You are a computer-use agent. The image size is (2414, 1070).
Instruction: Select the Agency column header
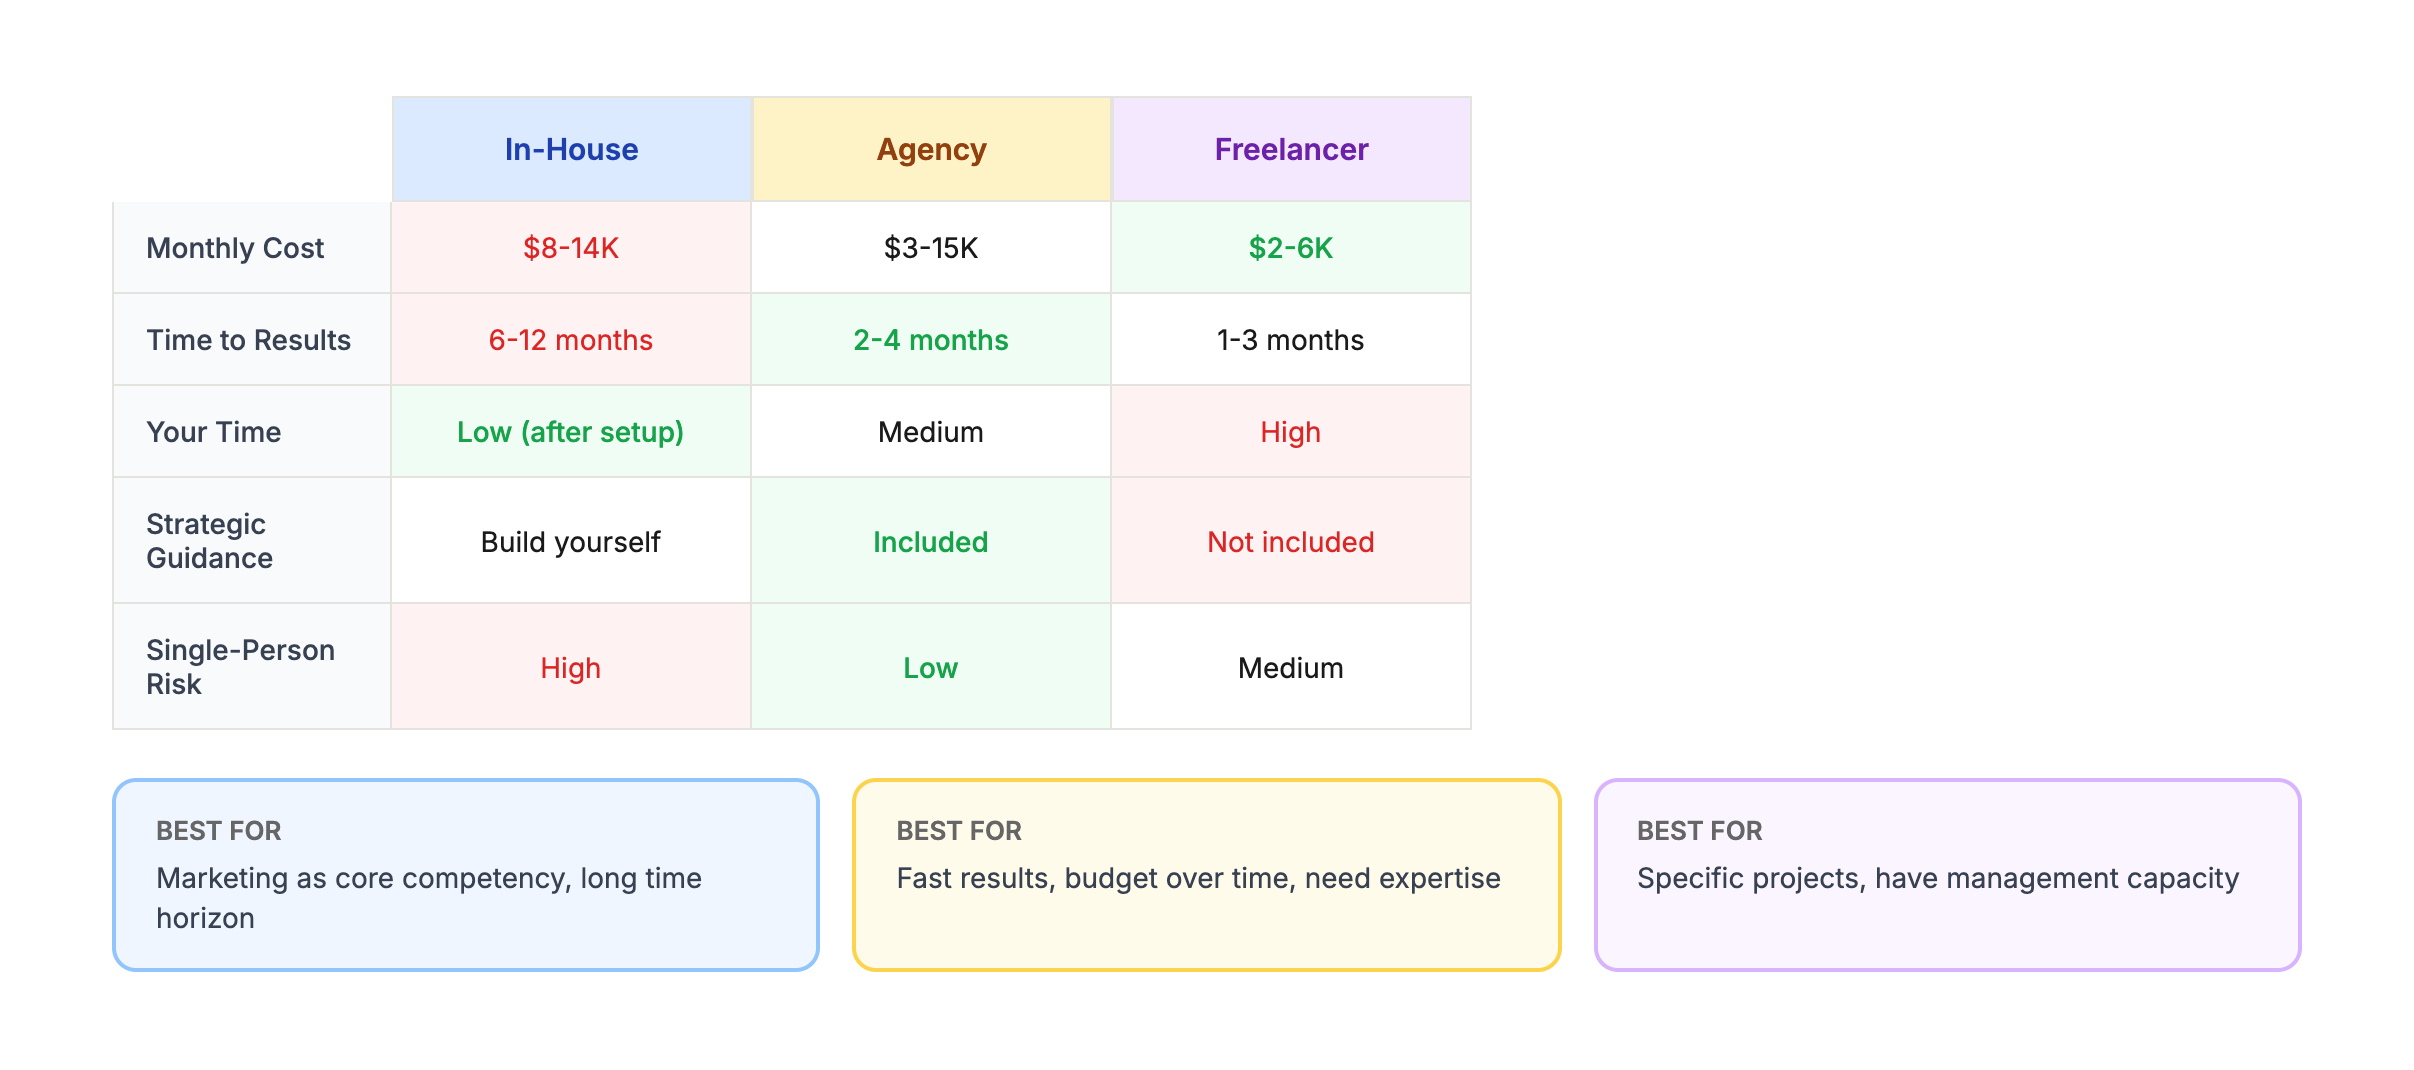(931, 150)
